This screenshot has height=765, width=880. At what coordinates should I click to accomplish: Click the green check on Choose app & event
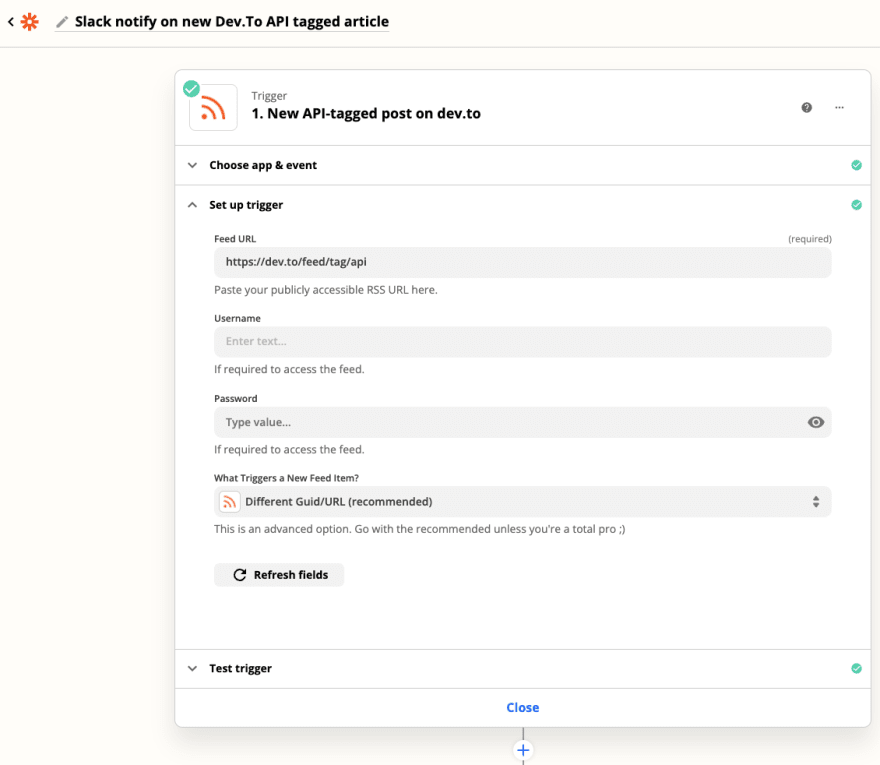[x=856, y=165]
